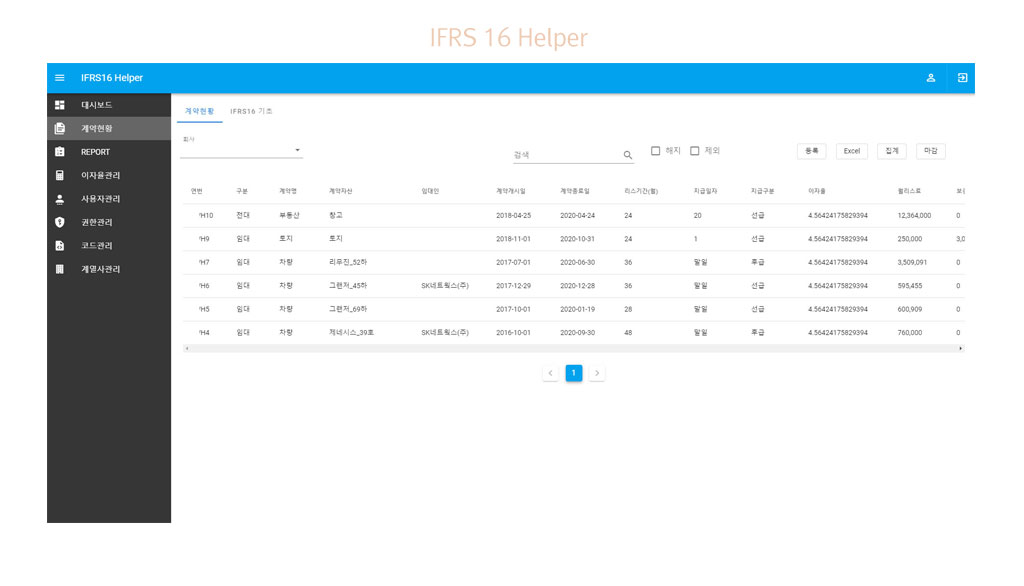
Task: Select the 계약현황 tab
Action: (x=200, y=111)
